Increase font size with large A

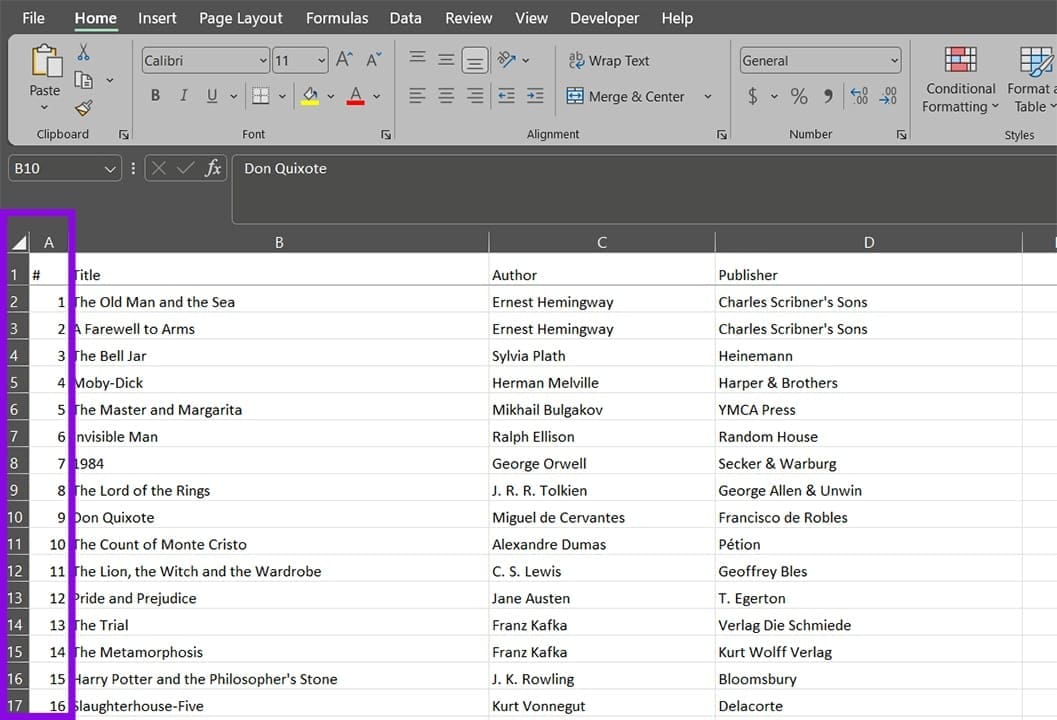(x=344, y=60)
